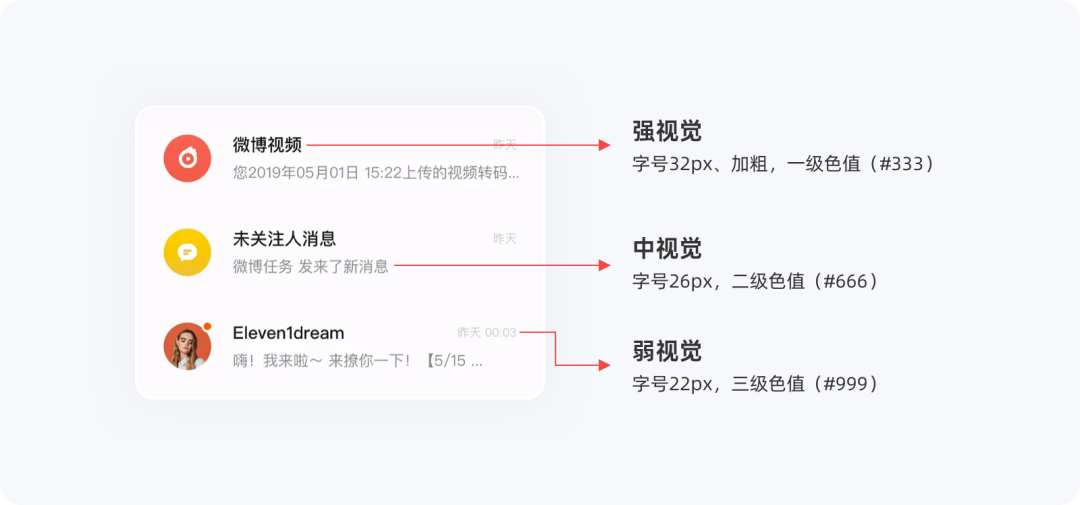1080x505 pixels.
Task: Click the 微博任务 发来了新消息 preview text
Action: 311,266
